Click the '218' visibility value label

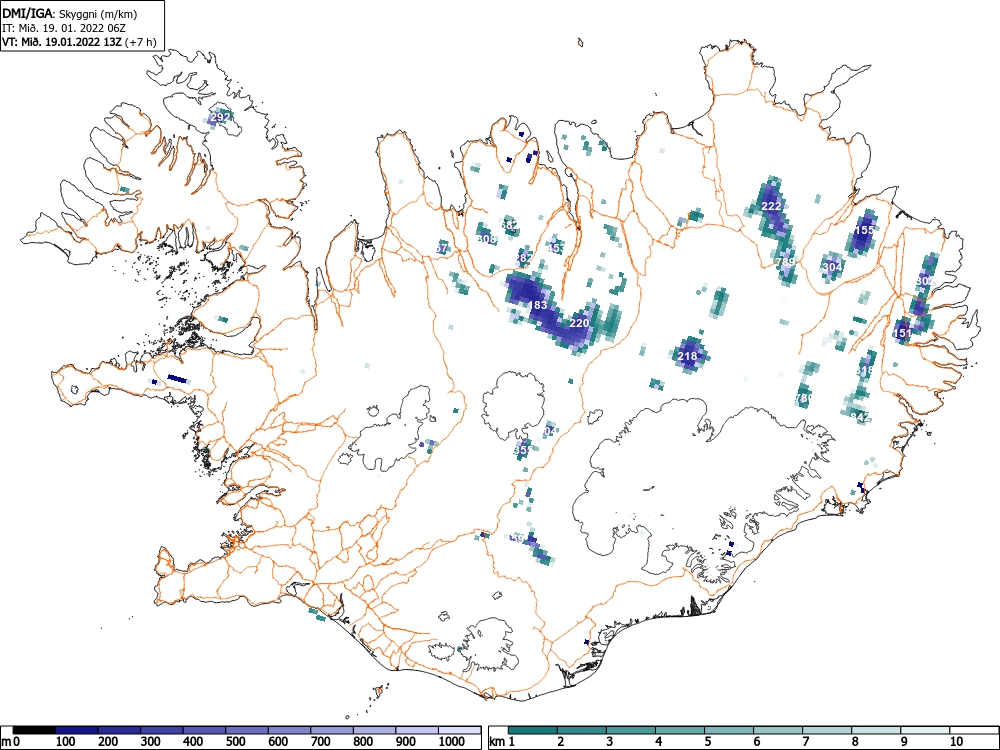click(x=687, y=356)
